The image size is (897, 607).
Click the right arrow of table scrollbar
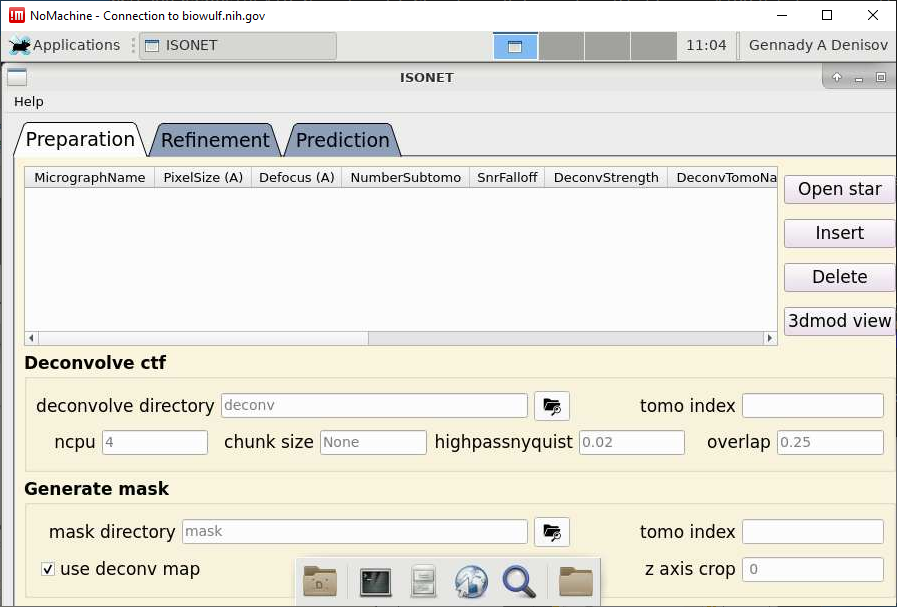click(x=770, y=339)
